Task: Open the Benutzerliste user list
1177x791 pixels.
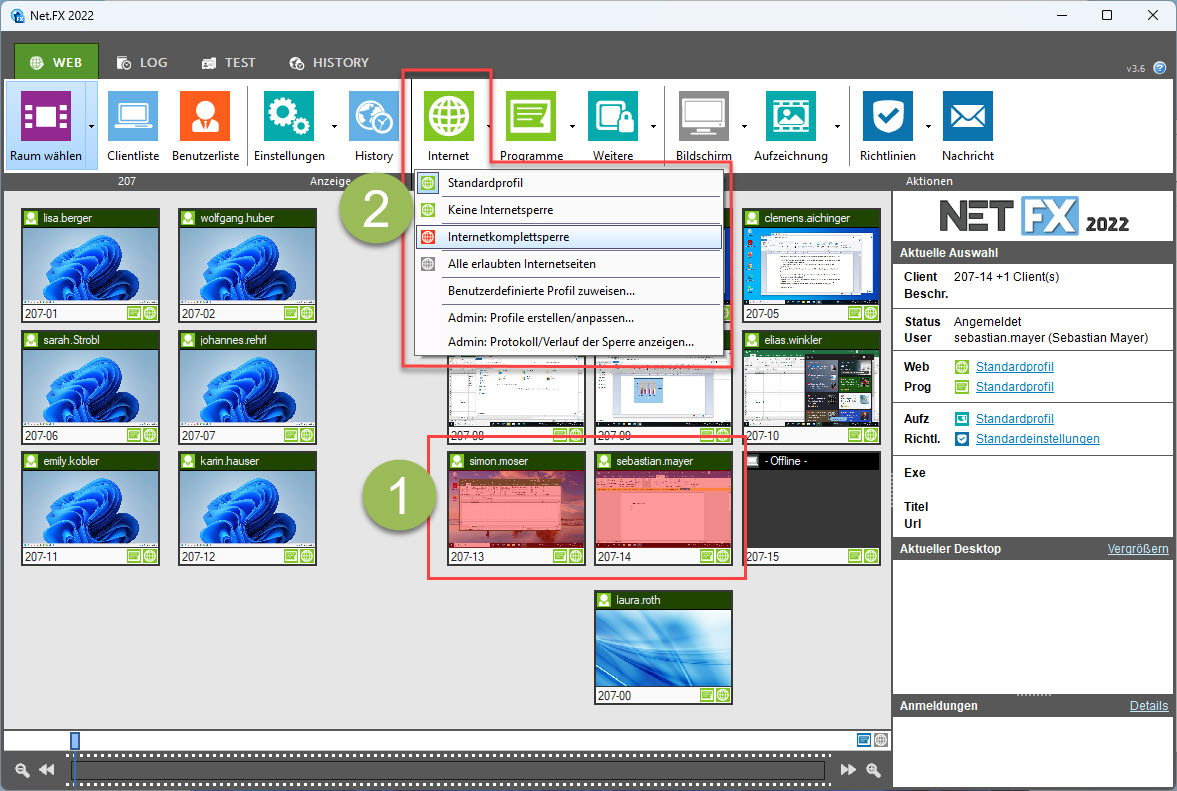Action: click(205, 125)
